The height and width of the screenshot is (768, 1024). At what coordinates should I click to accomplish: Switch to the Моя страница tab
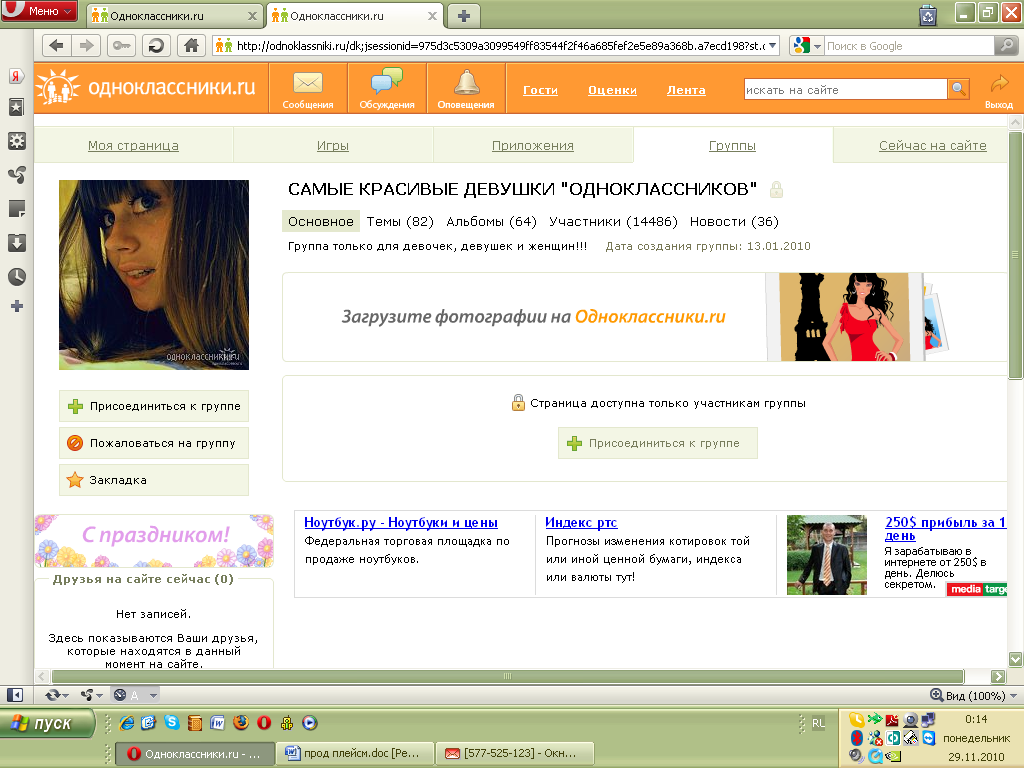coord(133,146)
